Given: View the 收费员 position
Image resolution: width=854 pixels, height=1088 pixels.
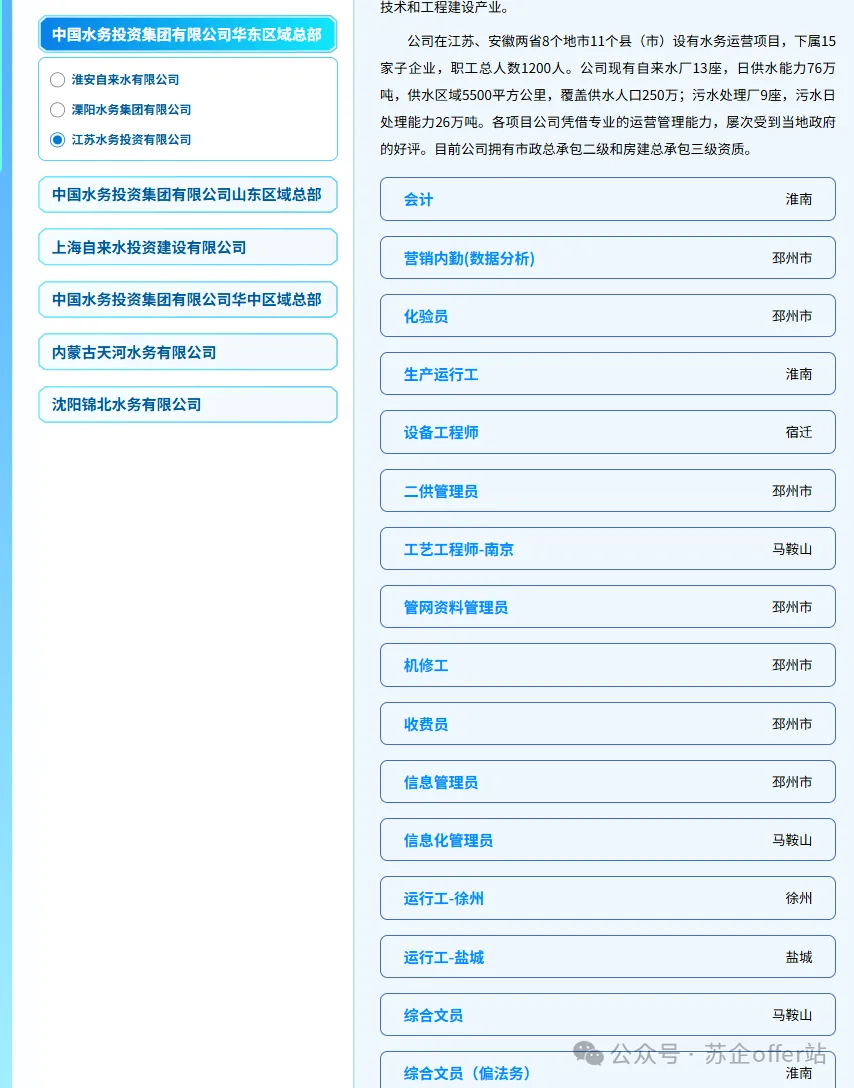Looking at the screenshot, I should pyautogui.click(x=608, y=724).
